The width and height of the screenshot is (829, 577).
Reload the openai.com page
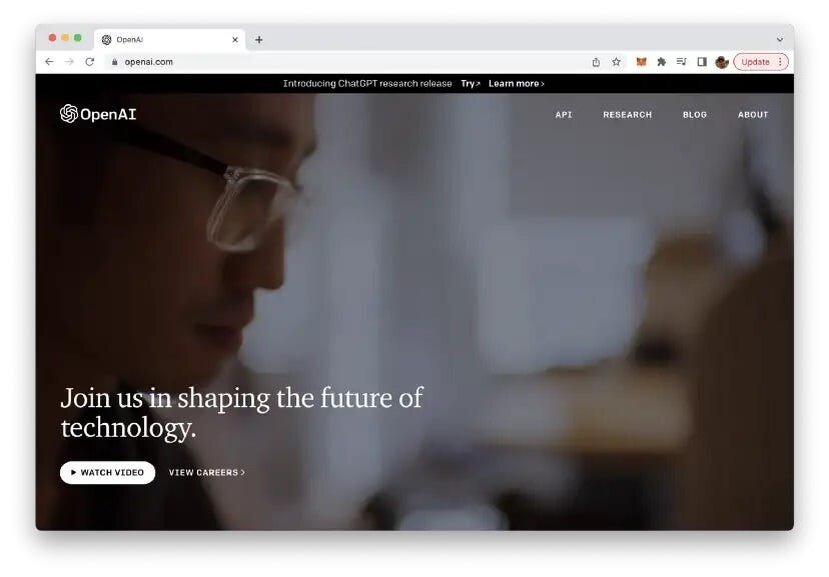click(x=90, y=62)
